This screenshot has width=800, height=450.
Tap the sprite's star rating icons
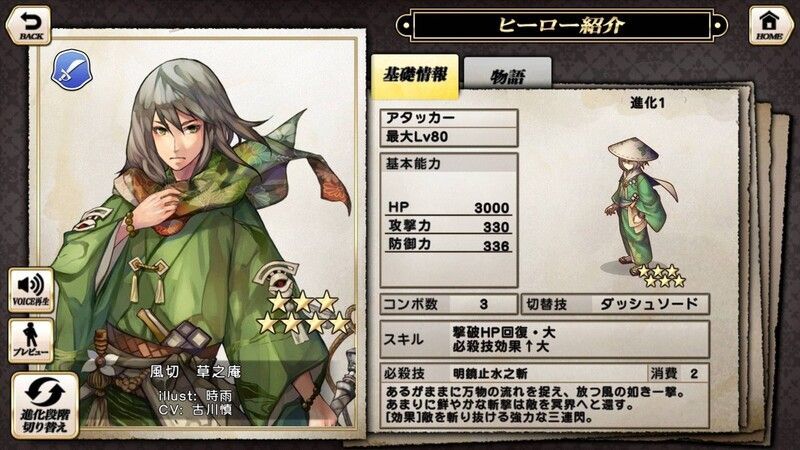(x=661, y=276)
